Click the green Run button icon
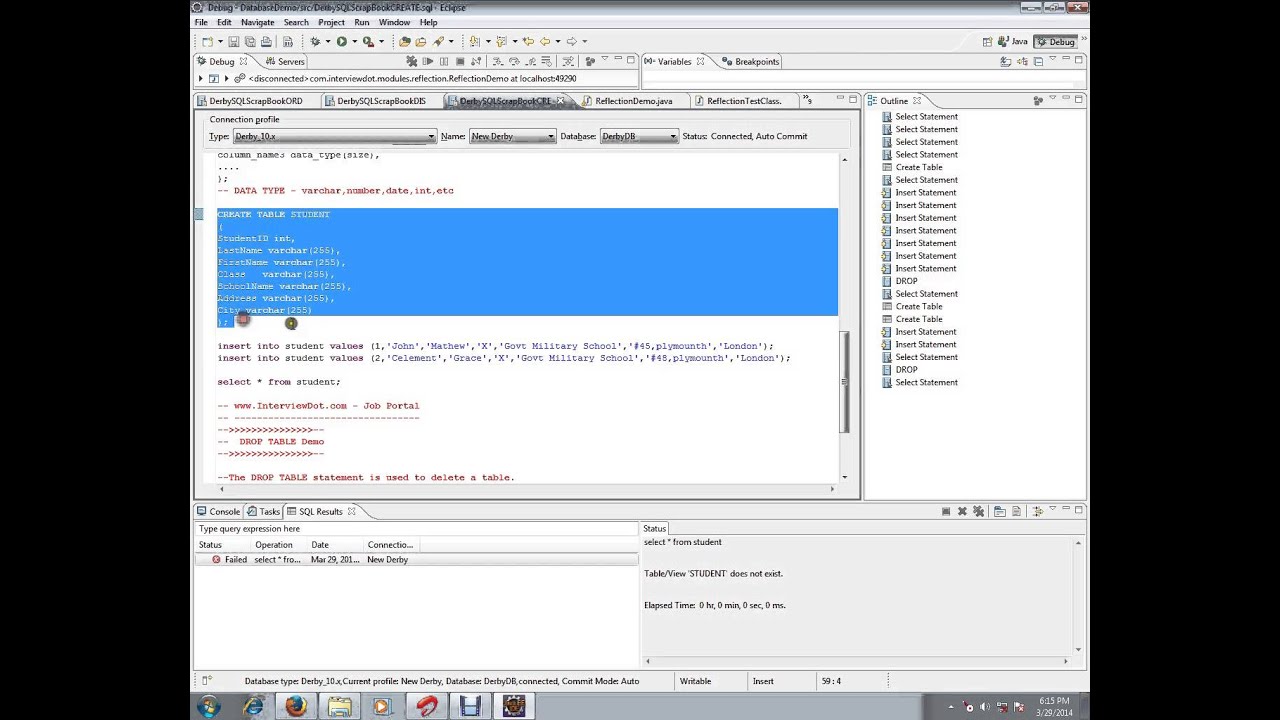The width and height of the screenshot is (1280, 720). [x=342, y=42]
